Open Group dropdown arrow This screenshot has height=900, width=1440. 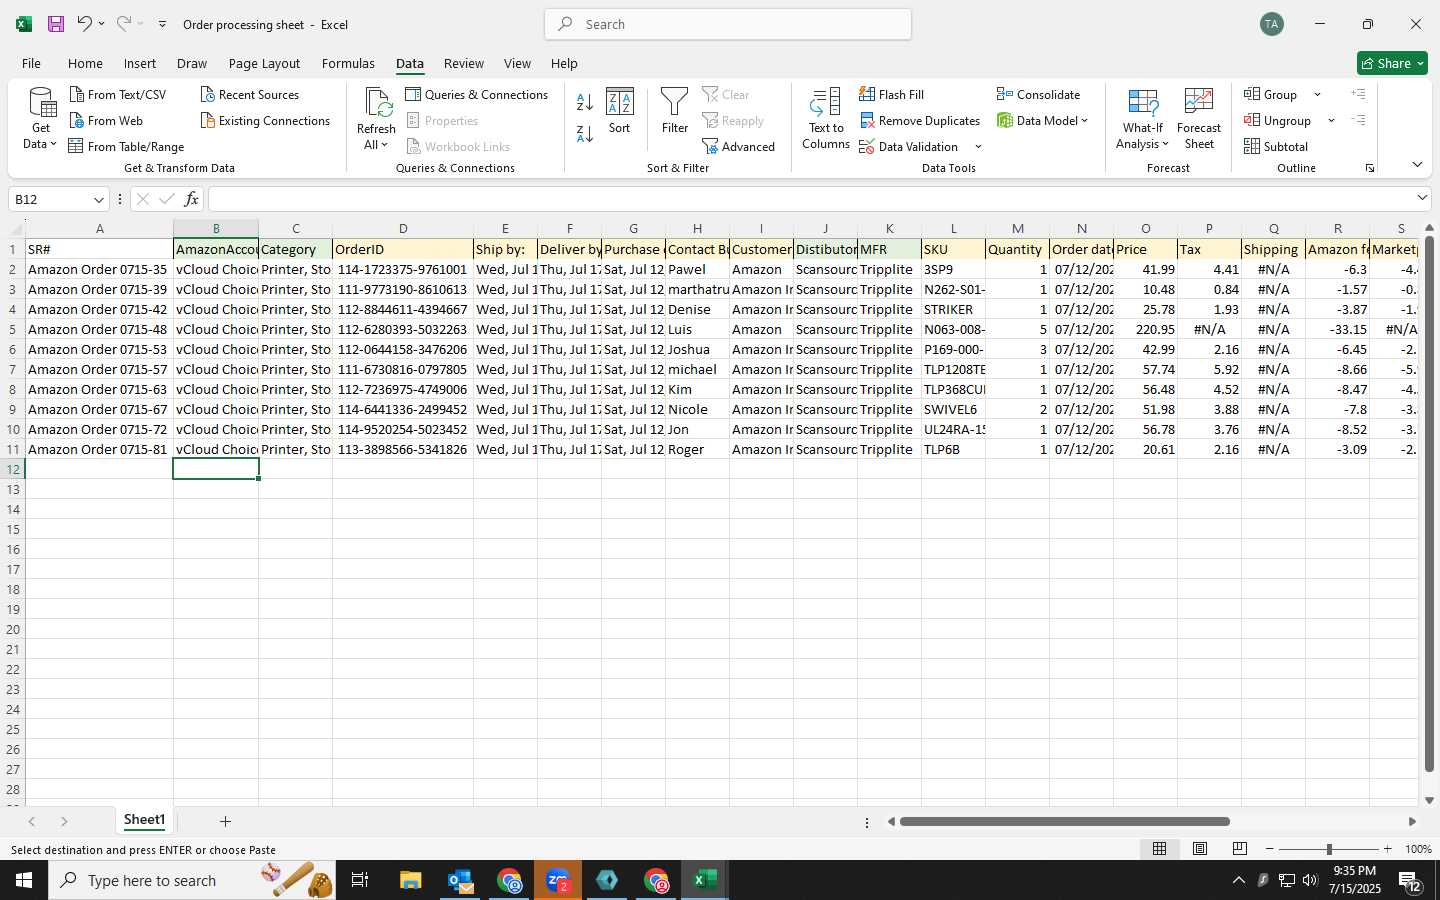click(x=1317, y=94)
